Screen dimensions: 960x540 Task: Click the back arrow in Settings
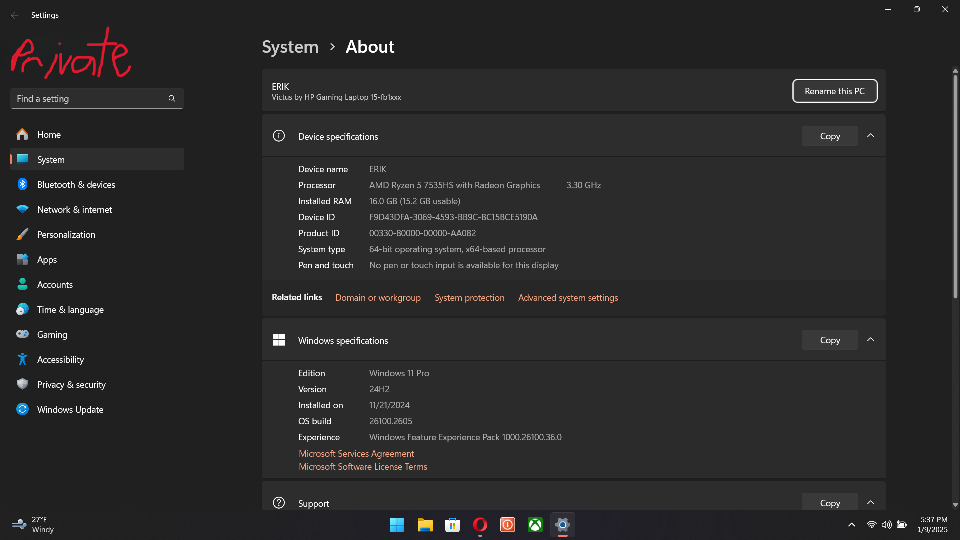click(x=15, y=15)
